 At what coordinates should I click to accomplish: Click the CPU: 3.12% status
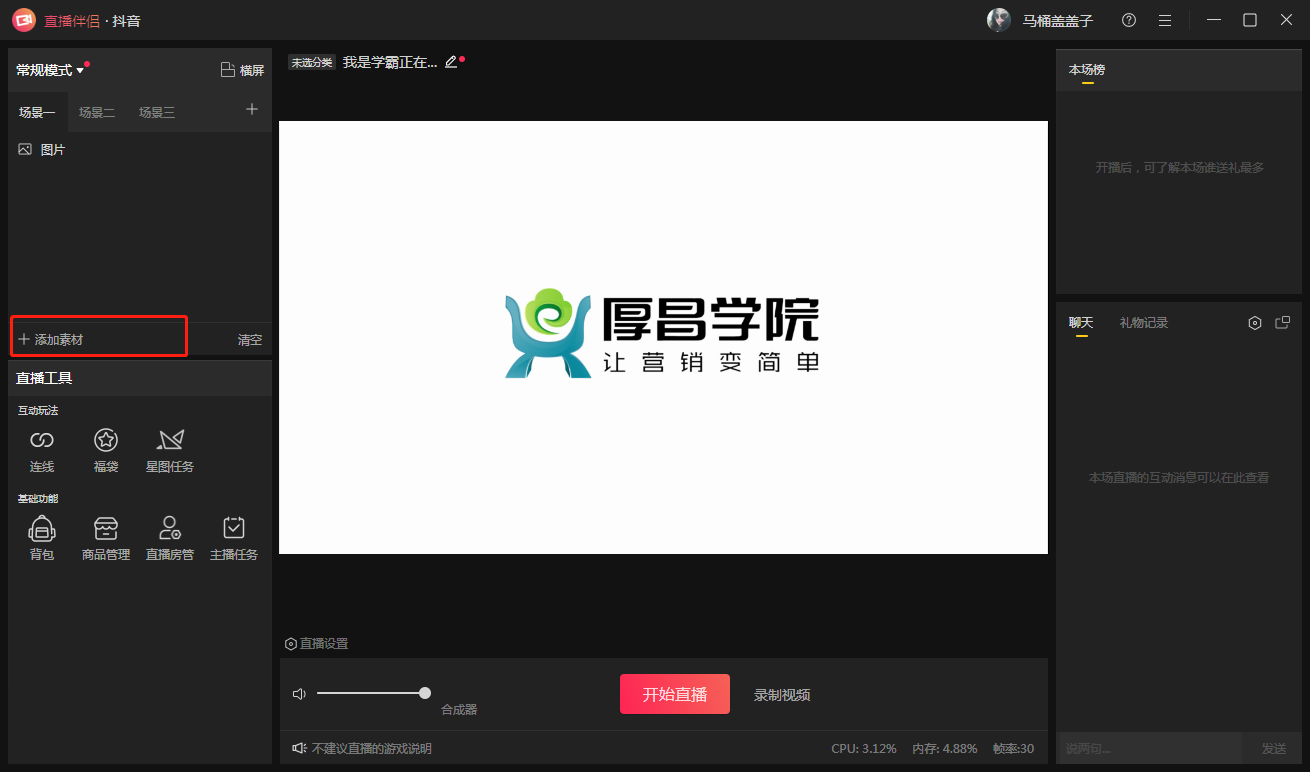(x=864, y=749)
